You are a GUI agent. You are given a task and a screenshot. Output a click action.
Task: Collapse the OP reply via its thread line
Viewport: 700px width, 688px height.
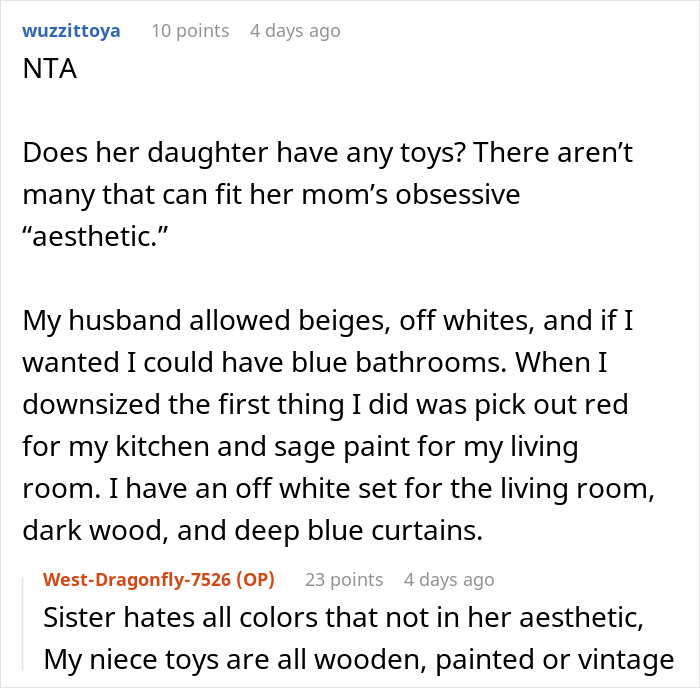click(x=27, y=628)
